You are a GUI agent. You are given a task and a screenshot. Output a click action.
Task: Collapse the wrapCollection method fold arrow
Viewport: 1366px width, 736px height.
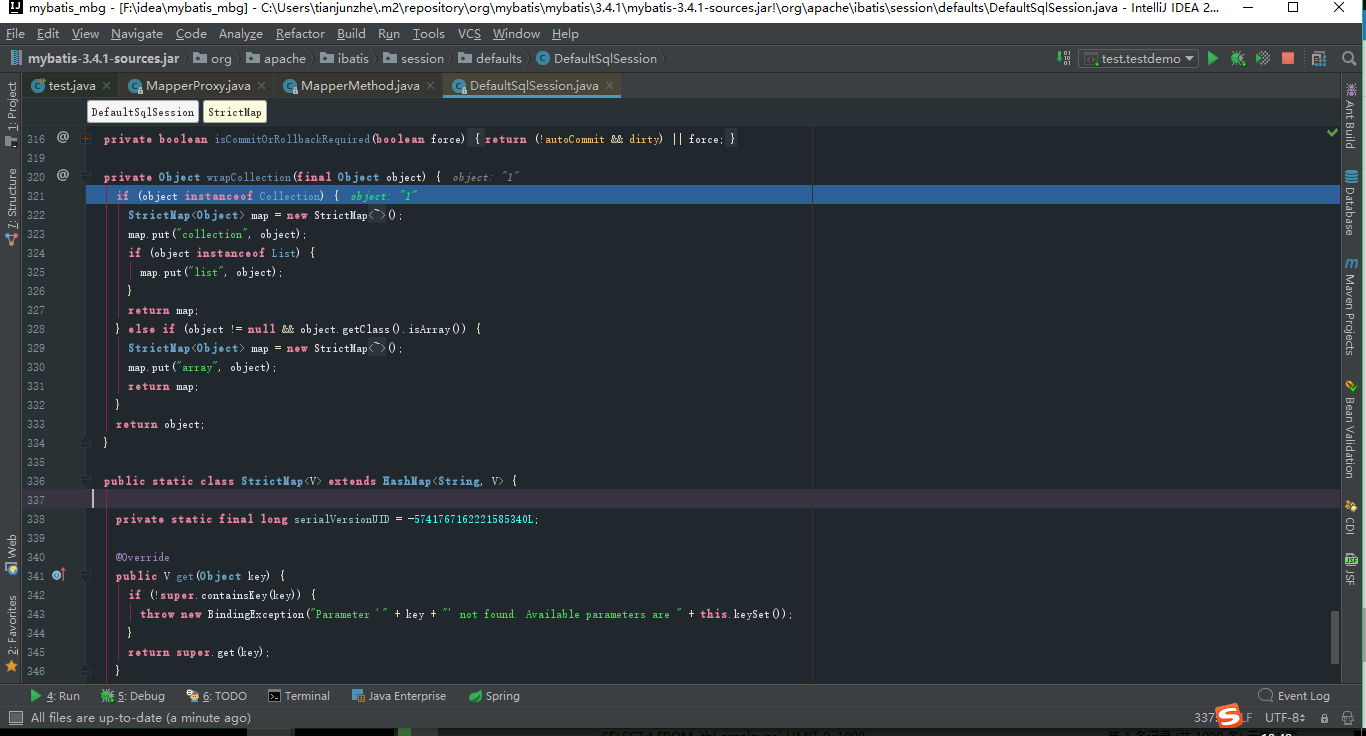(x=86, y=177)
